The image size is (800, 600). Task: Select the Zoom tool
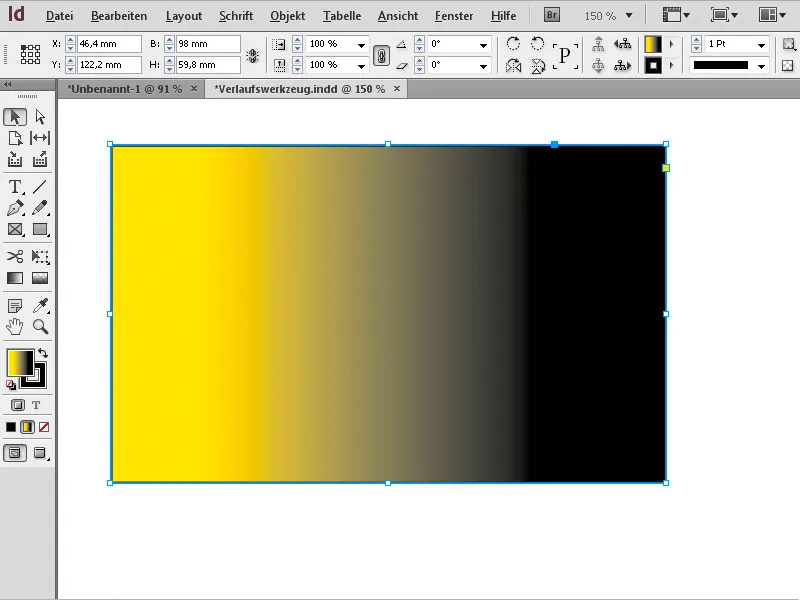click(40, 327)
